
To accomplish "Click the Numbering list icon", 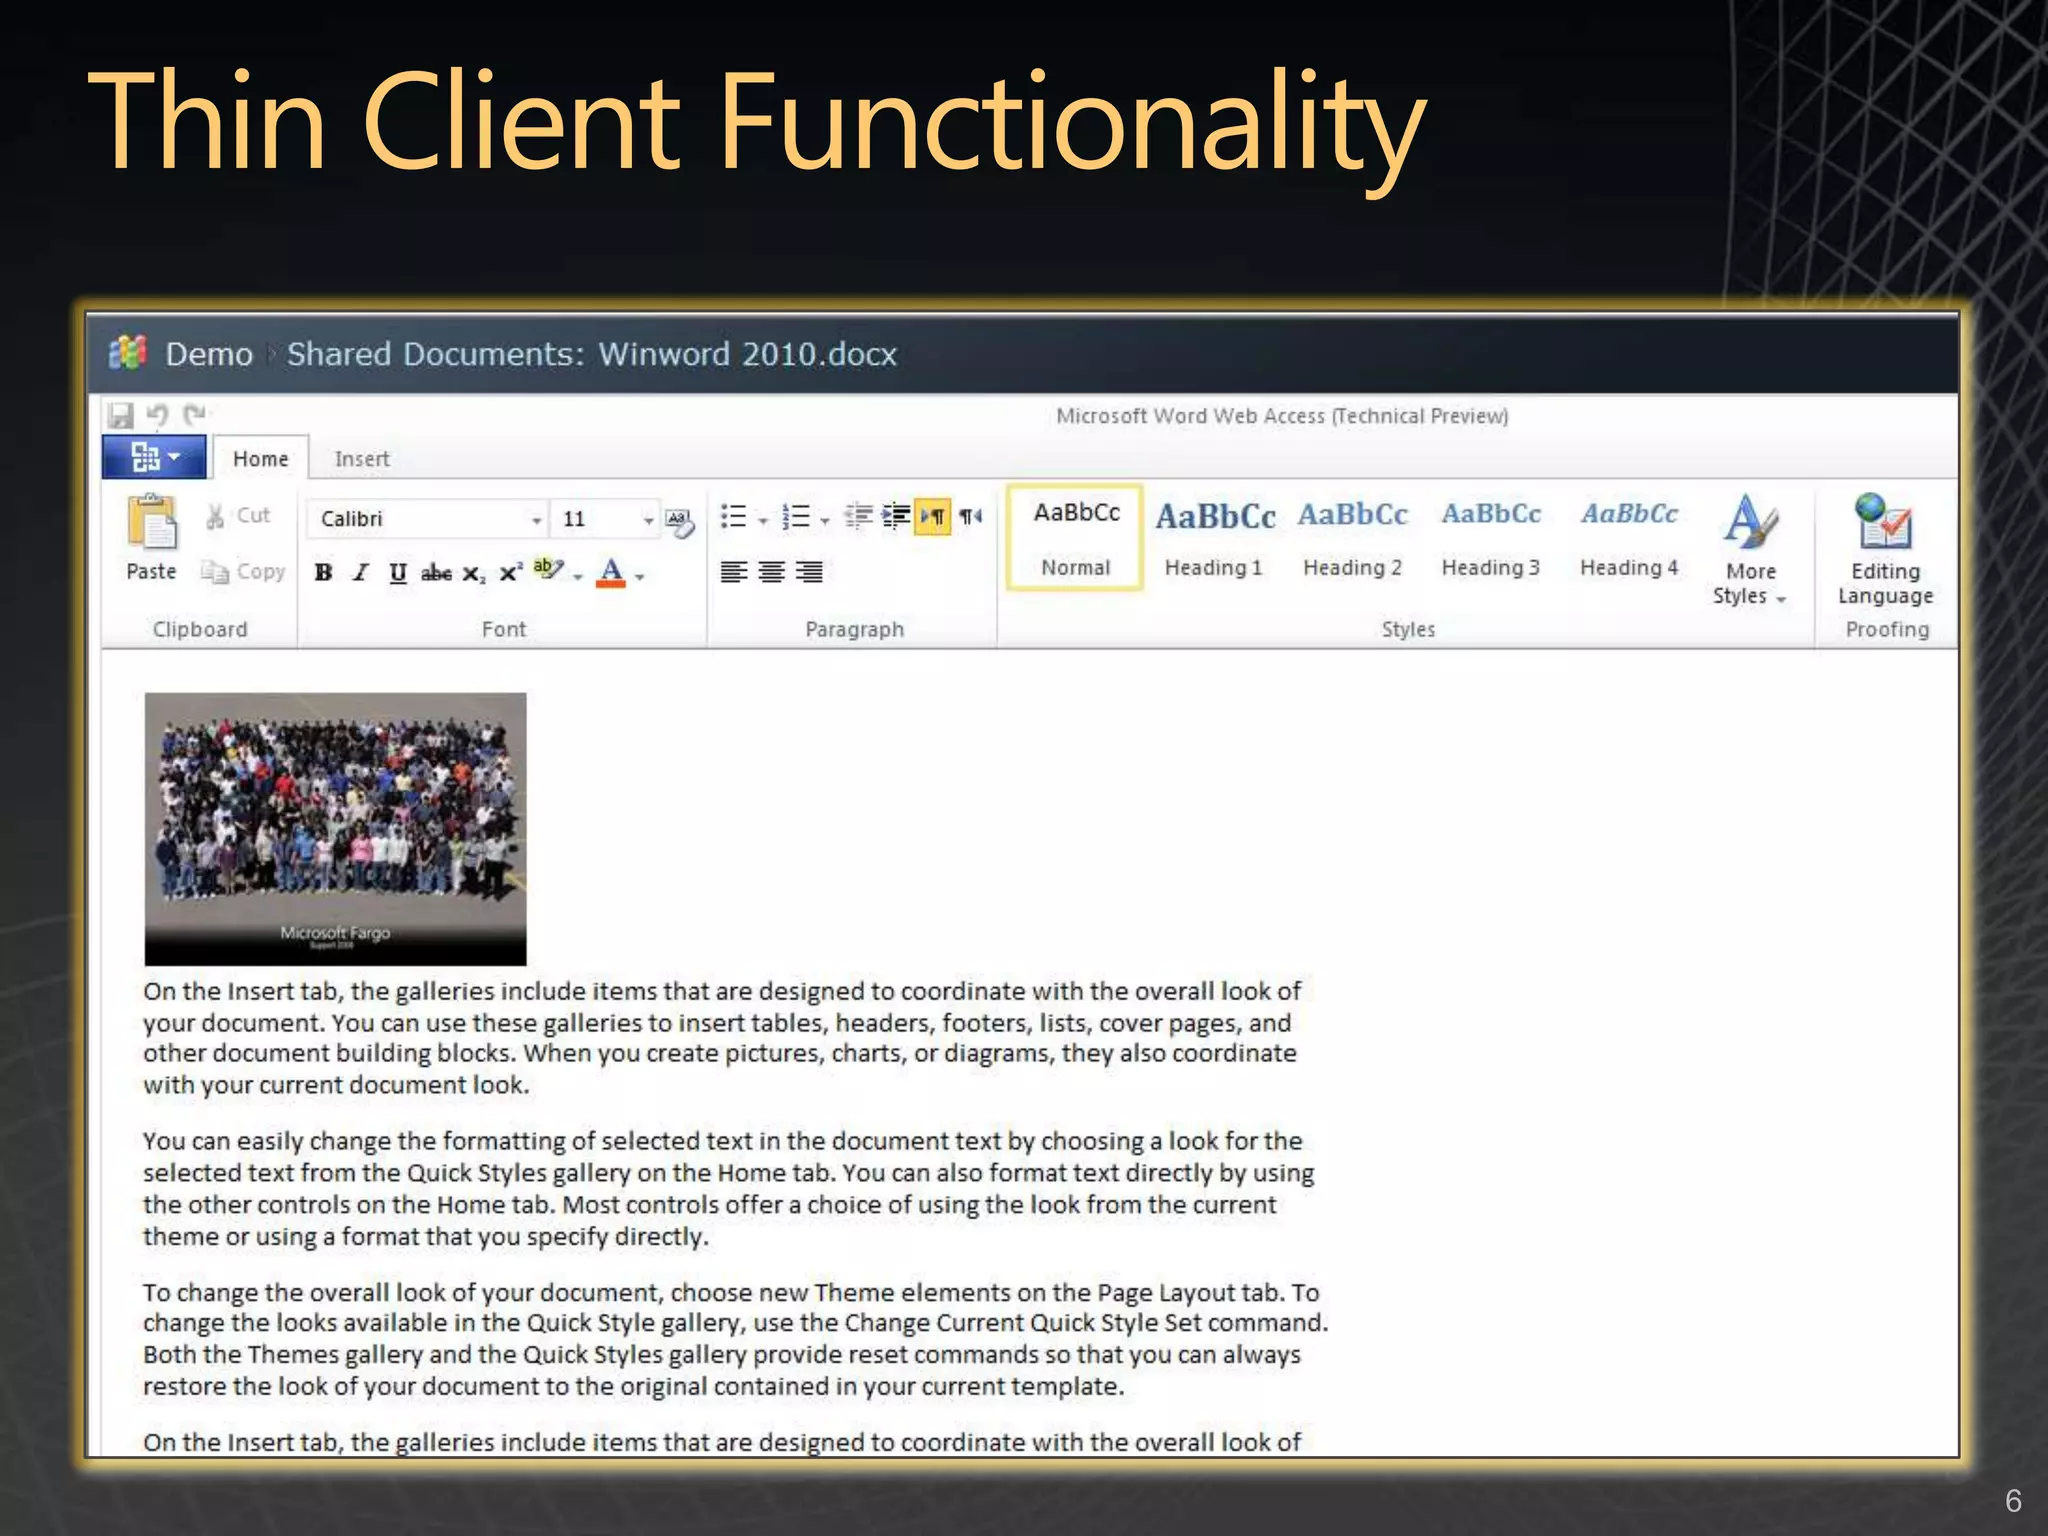I will [x=796, y=517].
